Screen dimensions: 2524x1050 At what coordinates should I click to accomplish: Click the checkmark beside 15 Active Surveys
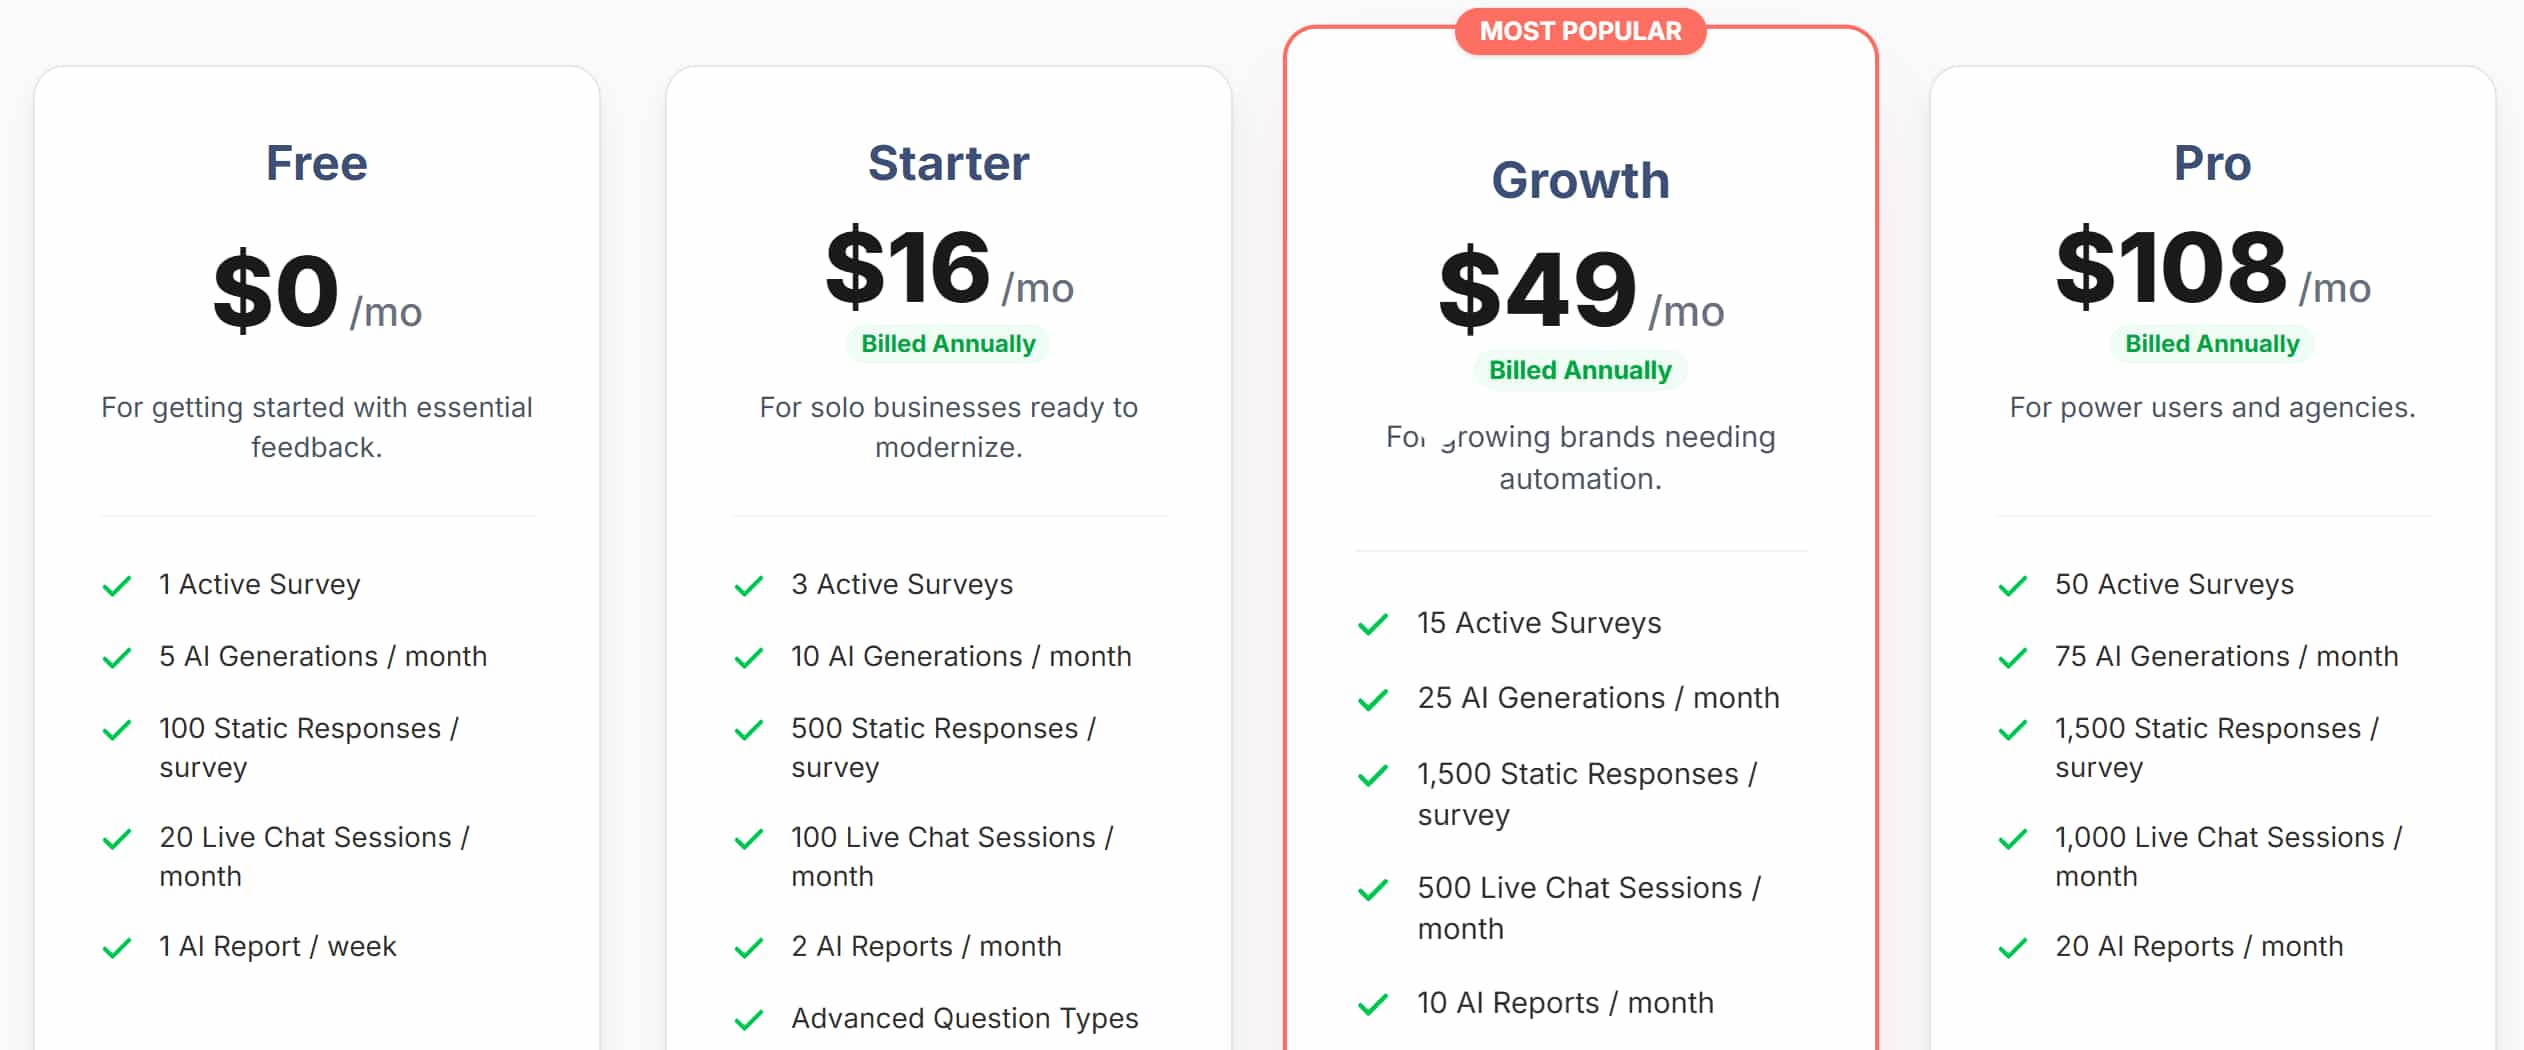(1373, 625)
